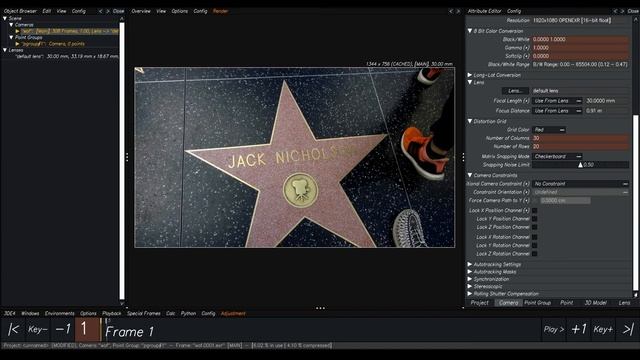Open the Matrix Snapping Mode Checkerboard dropdown
The width and height of the screenshot is (640, 360).
[x=557, y=156]
